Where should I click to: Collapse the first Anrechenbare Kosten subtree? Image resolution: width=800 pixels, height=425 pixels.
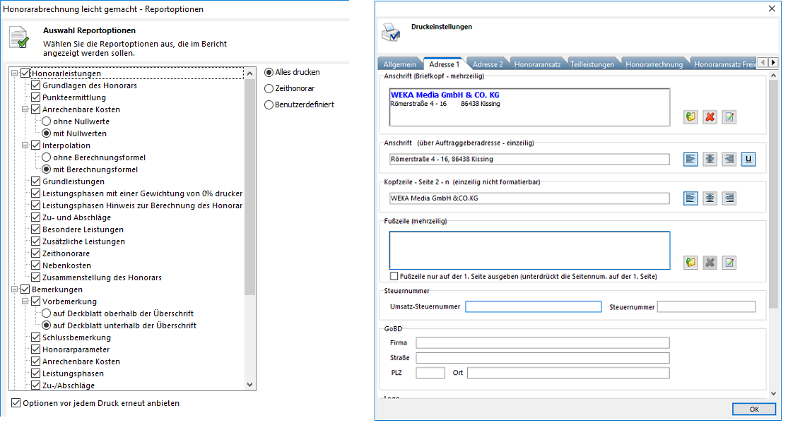(x=25, y=109)
